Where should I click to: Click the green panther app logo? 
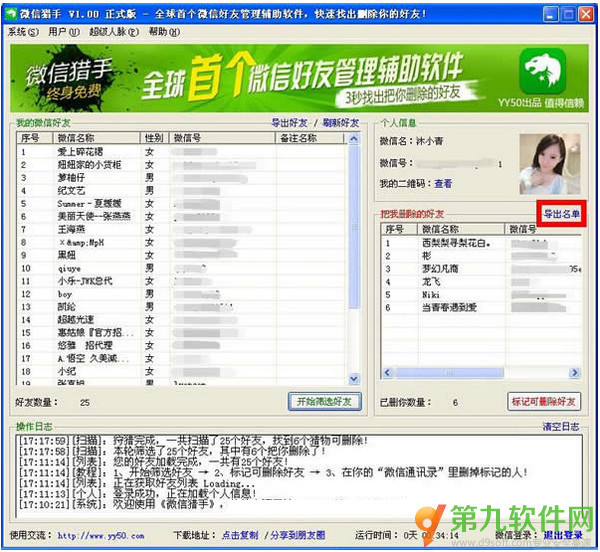coord(543,71)
